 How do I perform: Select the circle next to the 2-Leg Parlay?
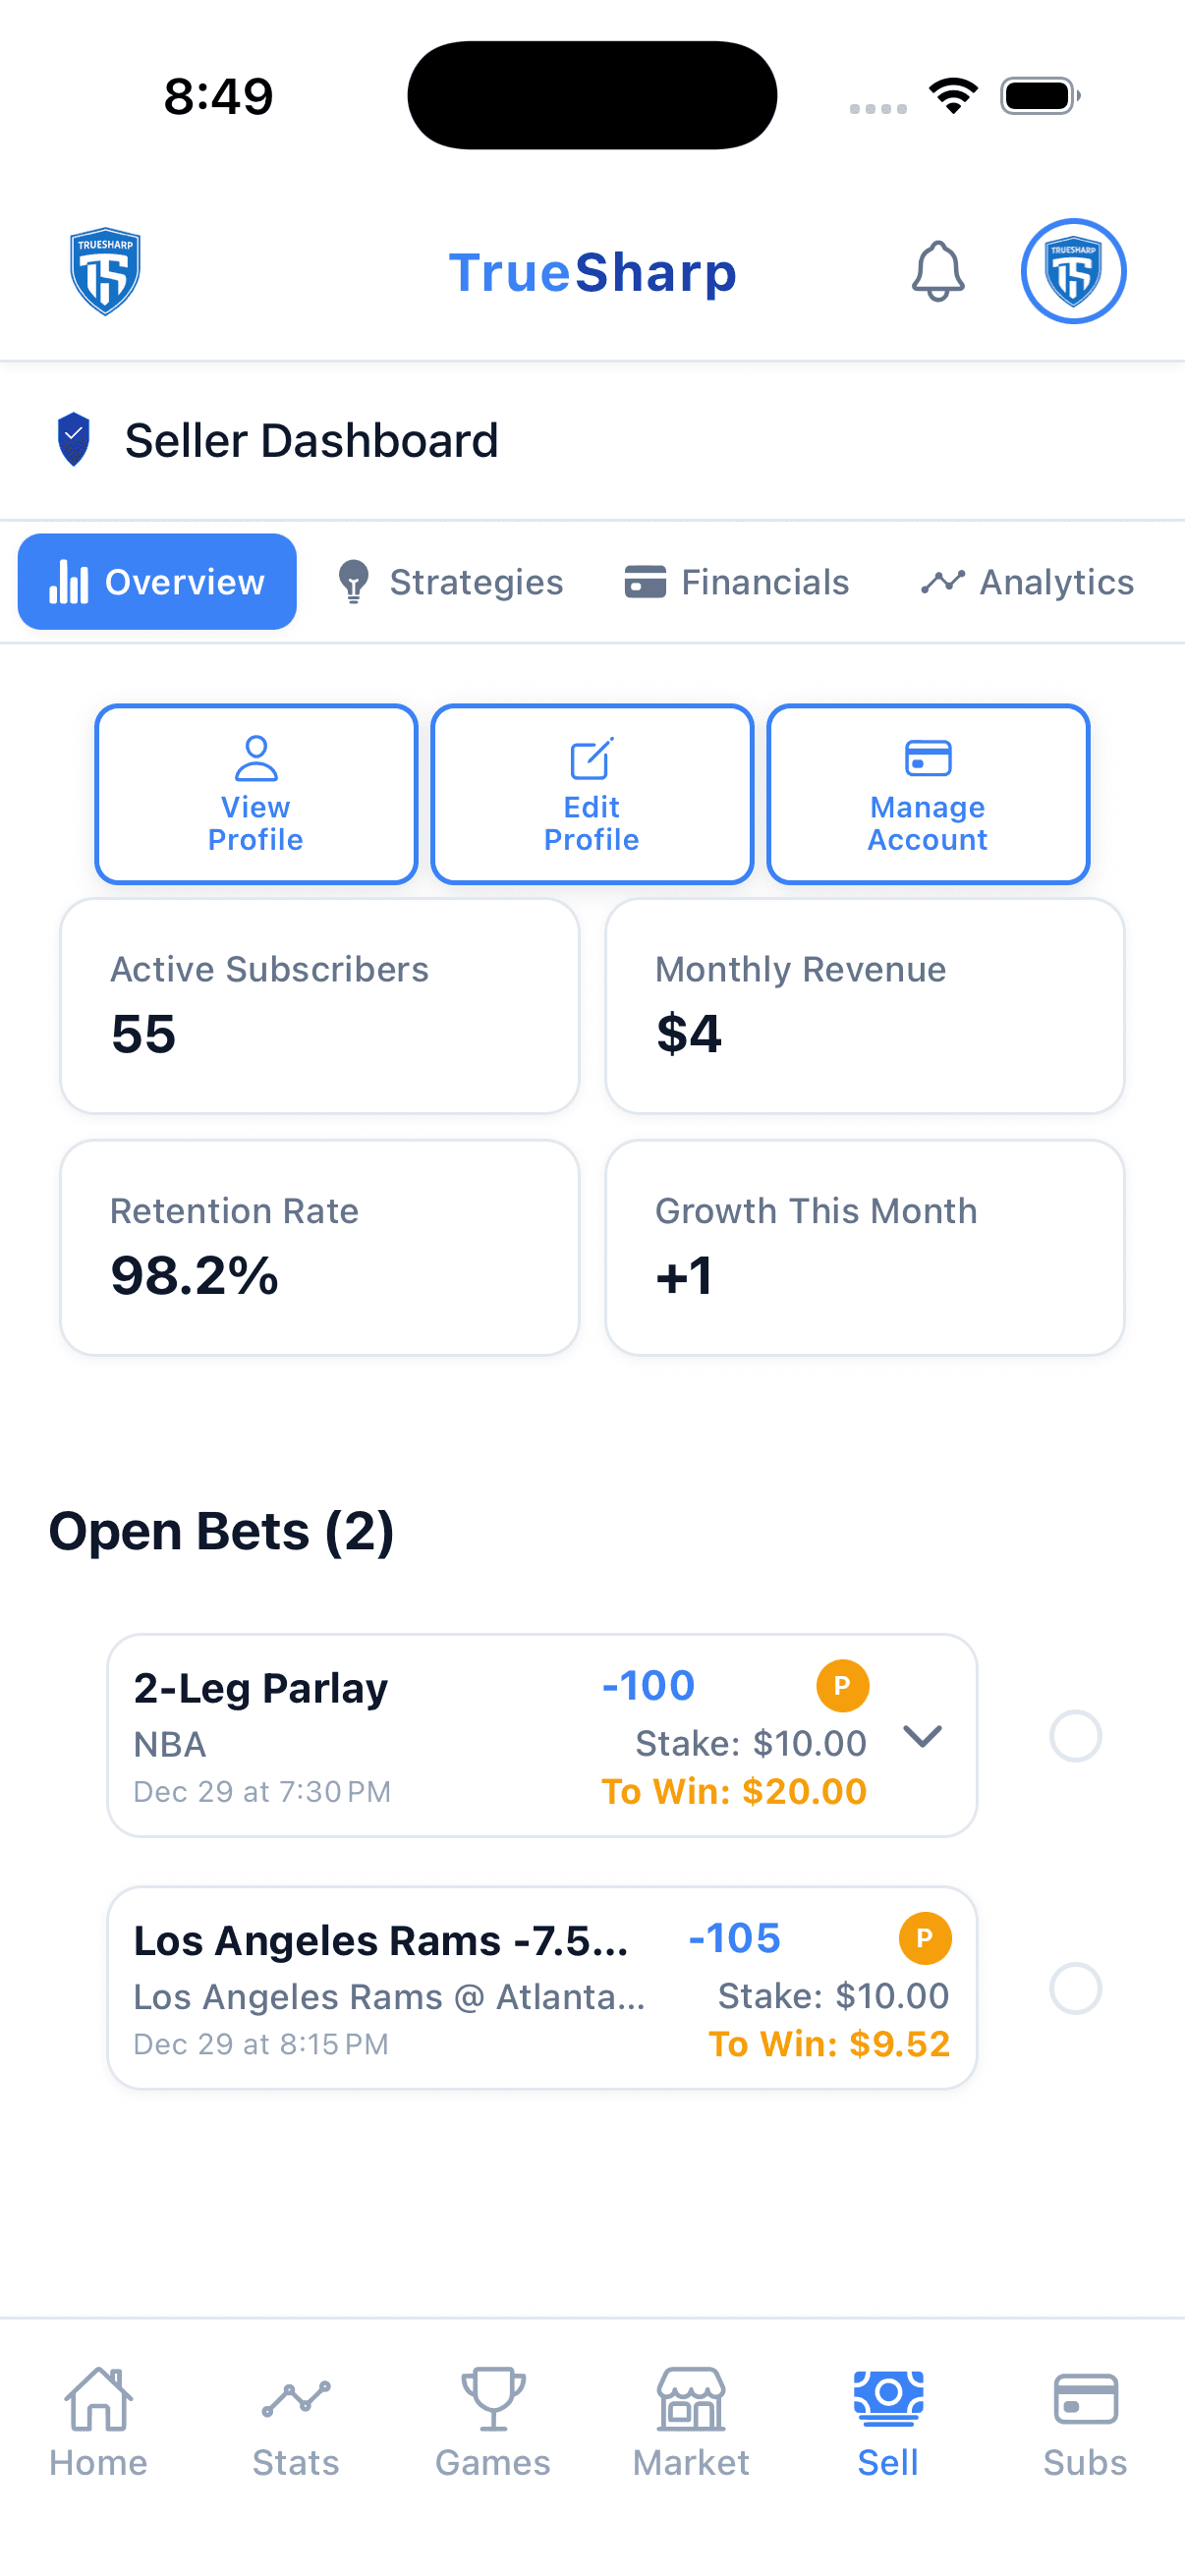click(x=1075, y=1736)
